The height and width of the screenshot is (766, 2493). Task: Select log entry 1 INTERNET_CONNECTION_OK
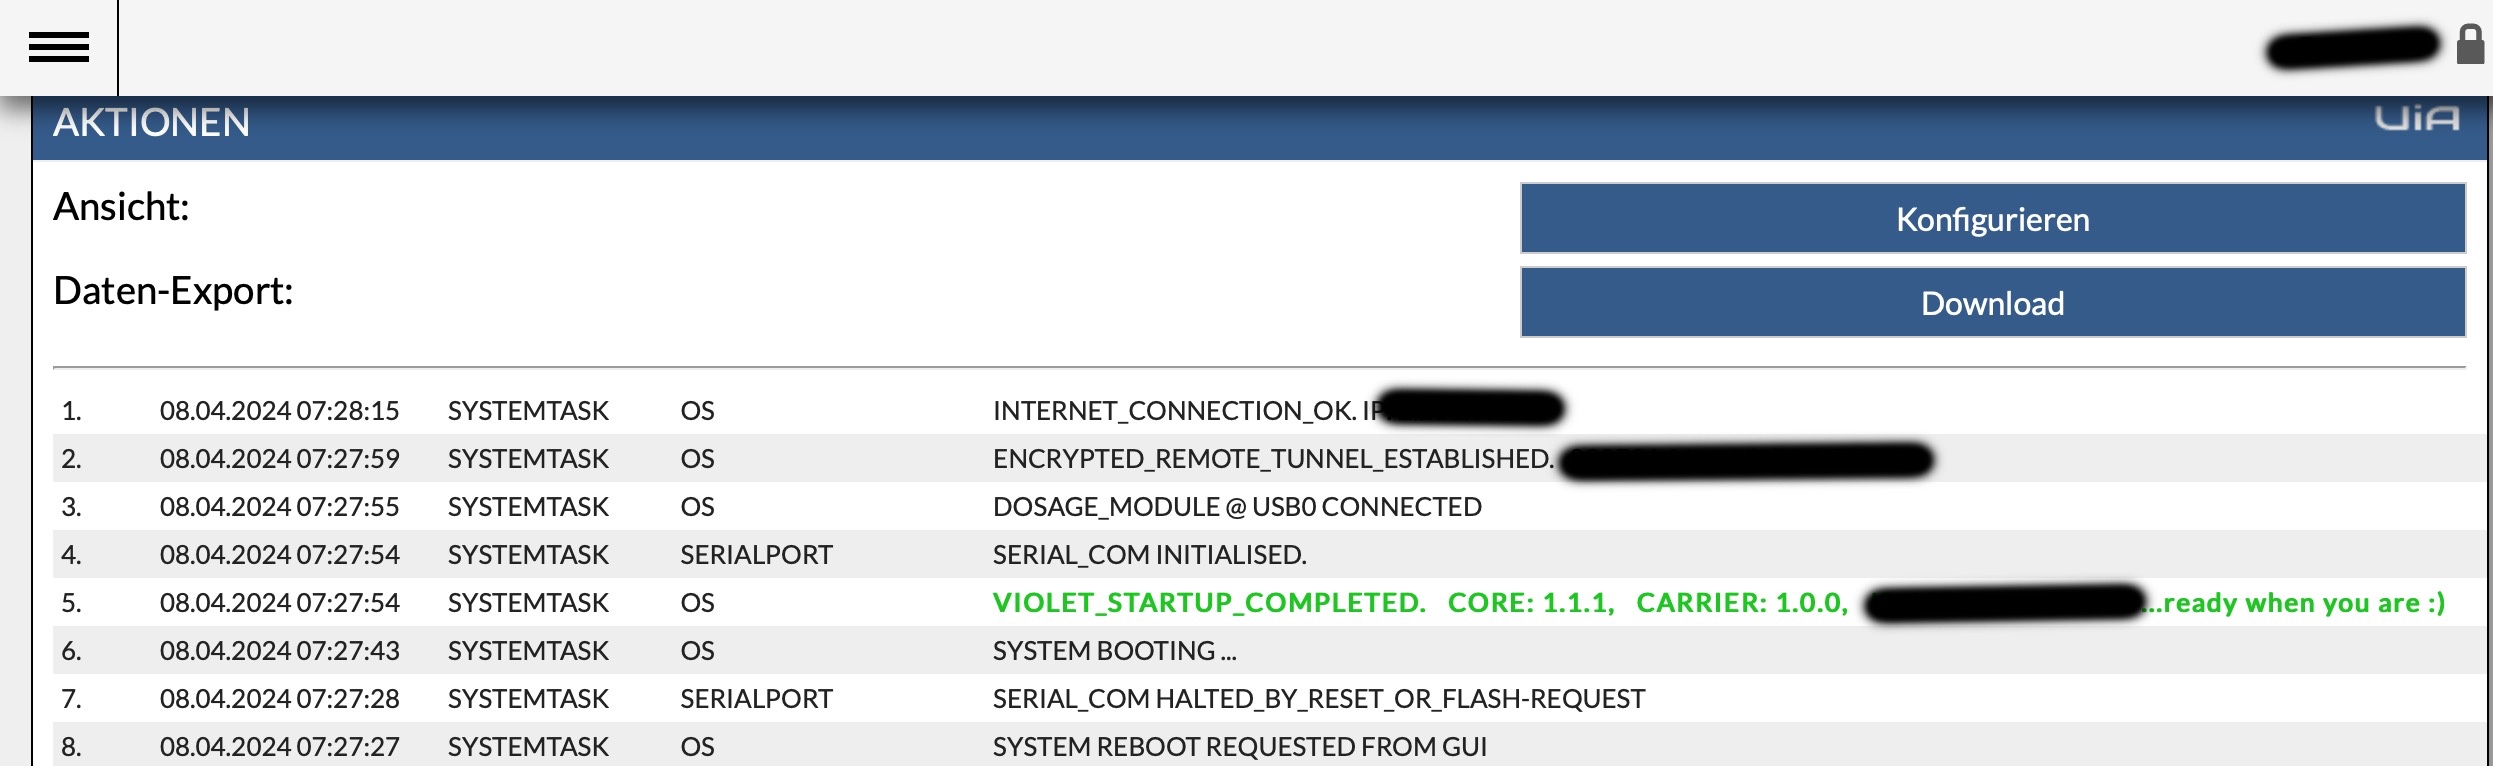1269,410
